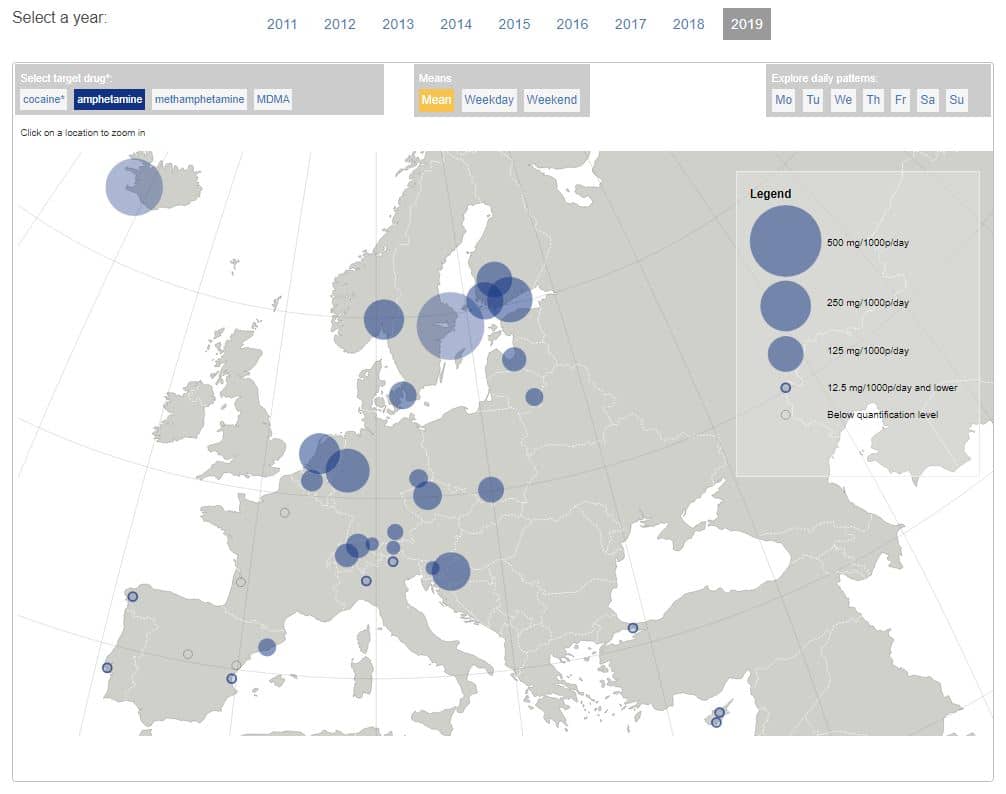
Task: Explore Monday daily pattern
Action: (x=783, y=100)
